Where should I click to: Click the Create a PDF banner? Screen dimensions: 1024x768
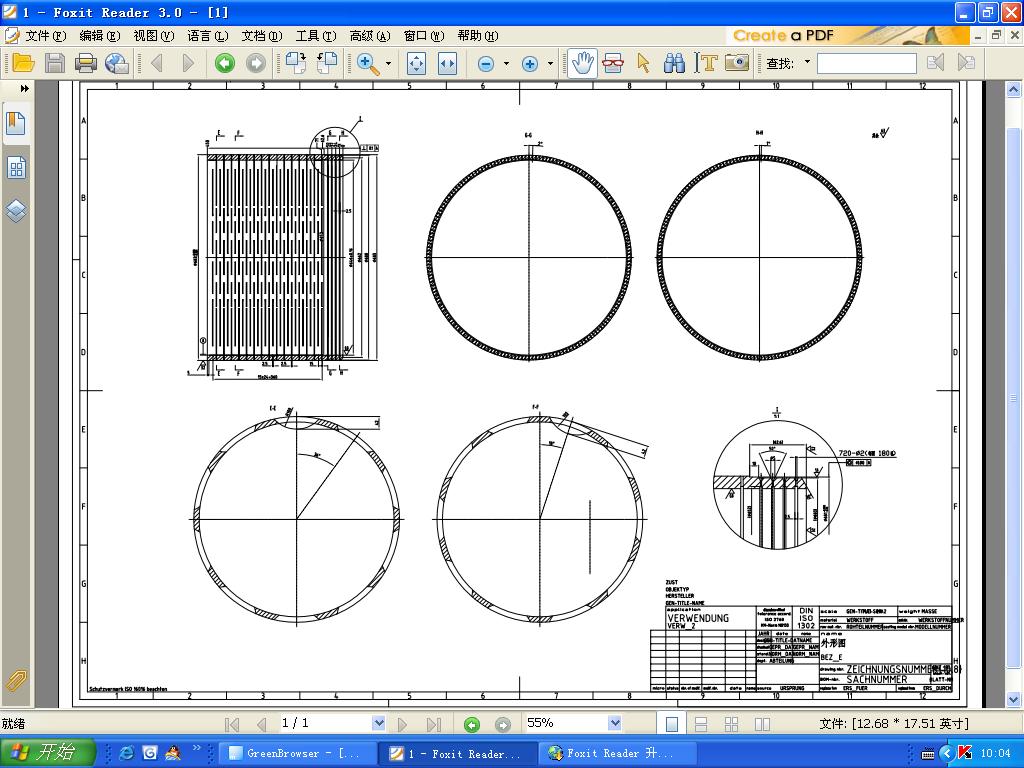click(847, 36)
